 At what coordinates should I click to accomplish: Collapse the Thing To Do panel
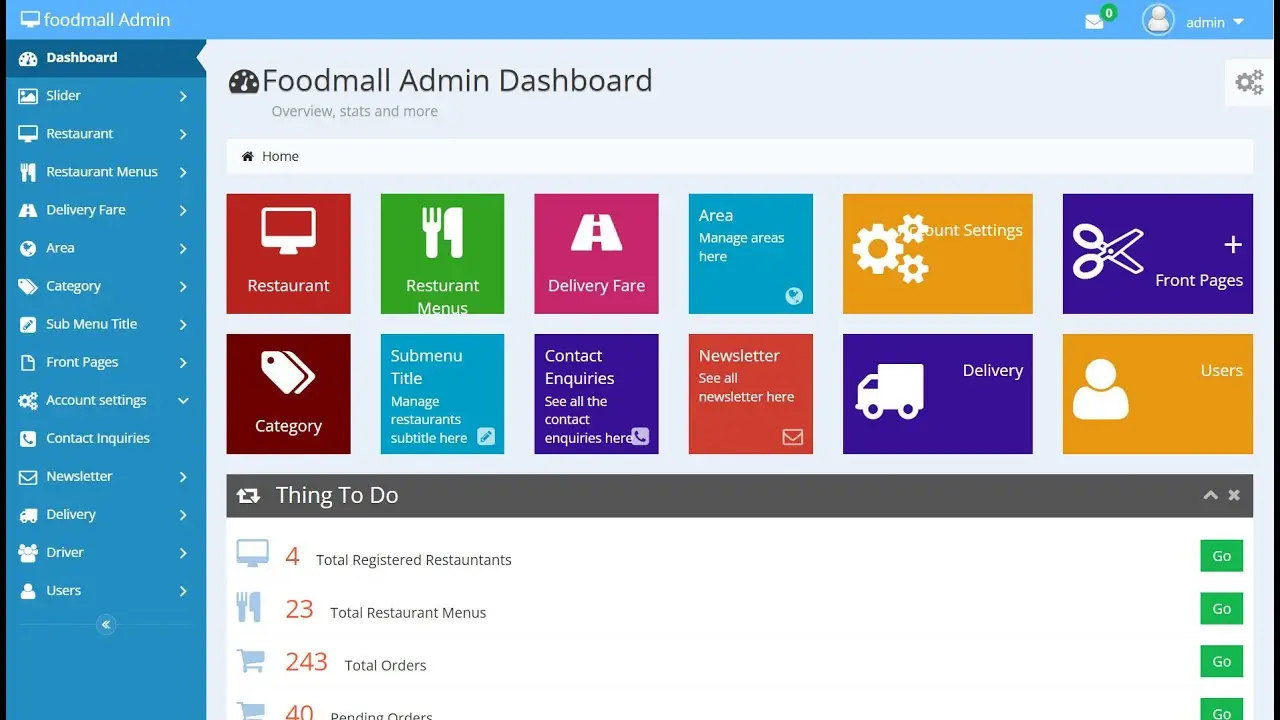point(1210,495)
